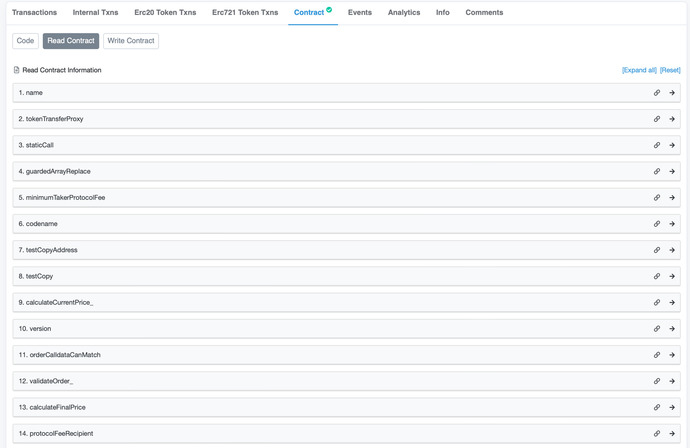690x448 pixels.
Task: Click link icon on calculateFinalPrice row
Action: (657, 408)
